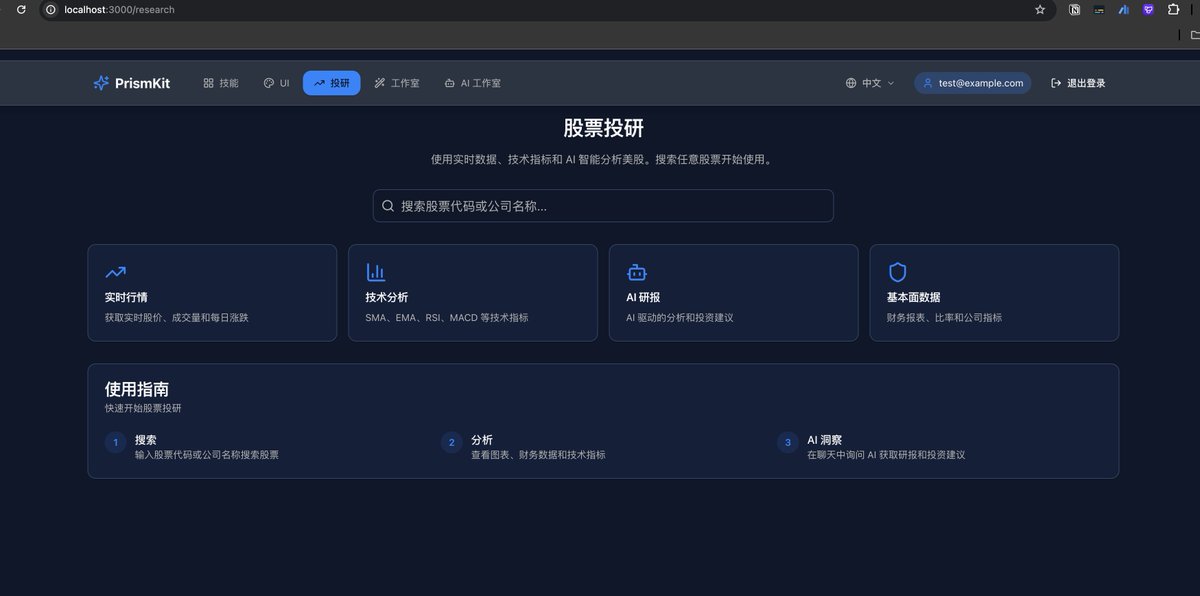This screenshot has height=596, width=1200.
Task: Click the browser address bar URL
Action: [x=119, y=10]
